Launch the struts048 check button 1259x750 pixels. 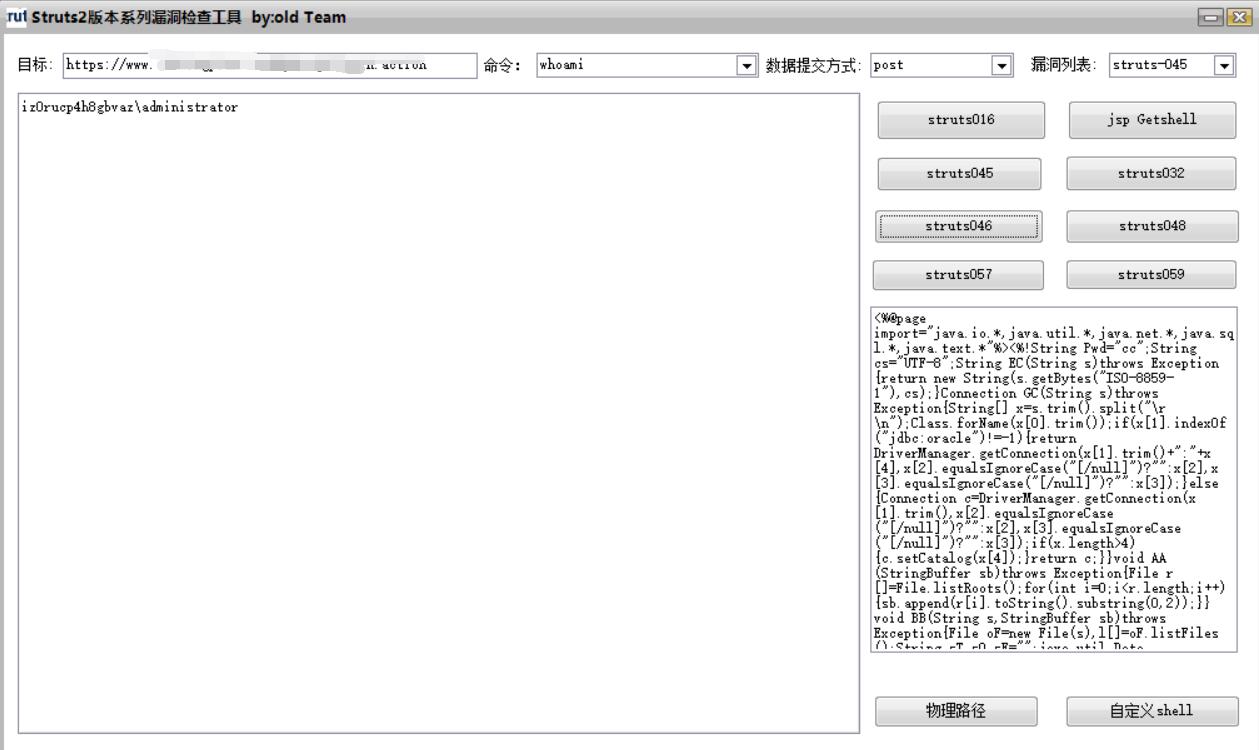tap(1152, 227)
